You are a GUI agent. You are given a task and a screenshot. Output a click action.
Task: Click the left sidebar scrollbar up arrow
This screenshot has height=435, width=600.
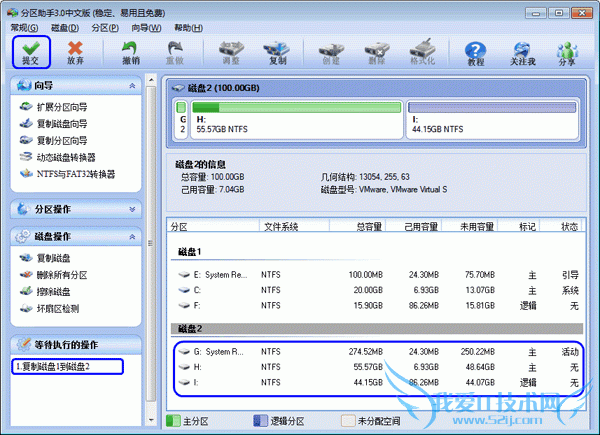click(x=151, y=80)
